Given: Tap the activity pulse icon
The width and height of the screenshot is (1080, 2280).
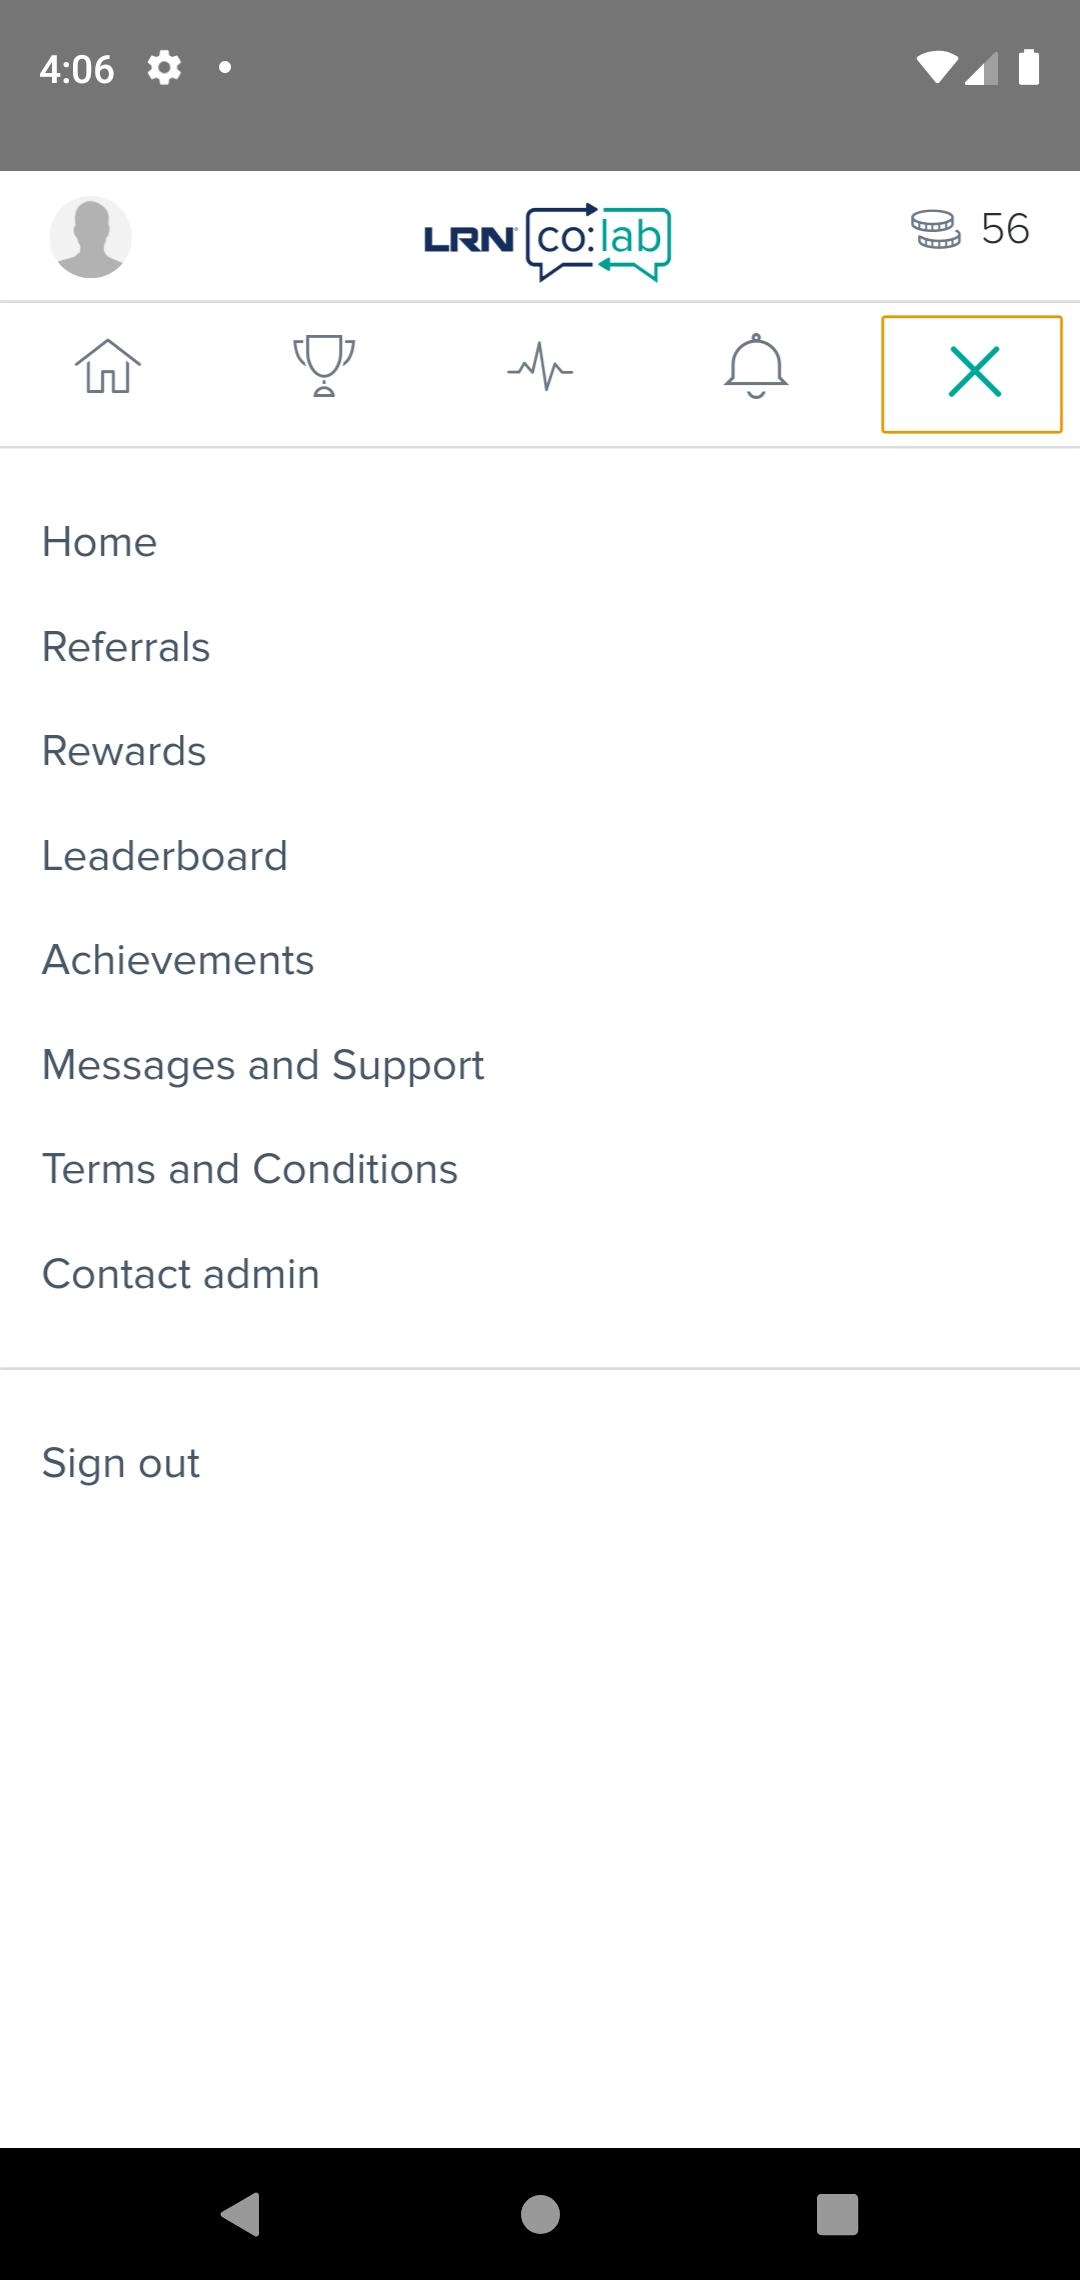Looking at the screenshot, I should coord(540,367).
